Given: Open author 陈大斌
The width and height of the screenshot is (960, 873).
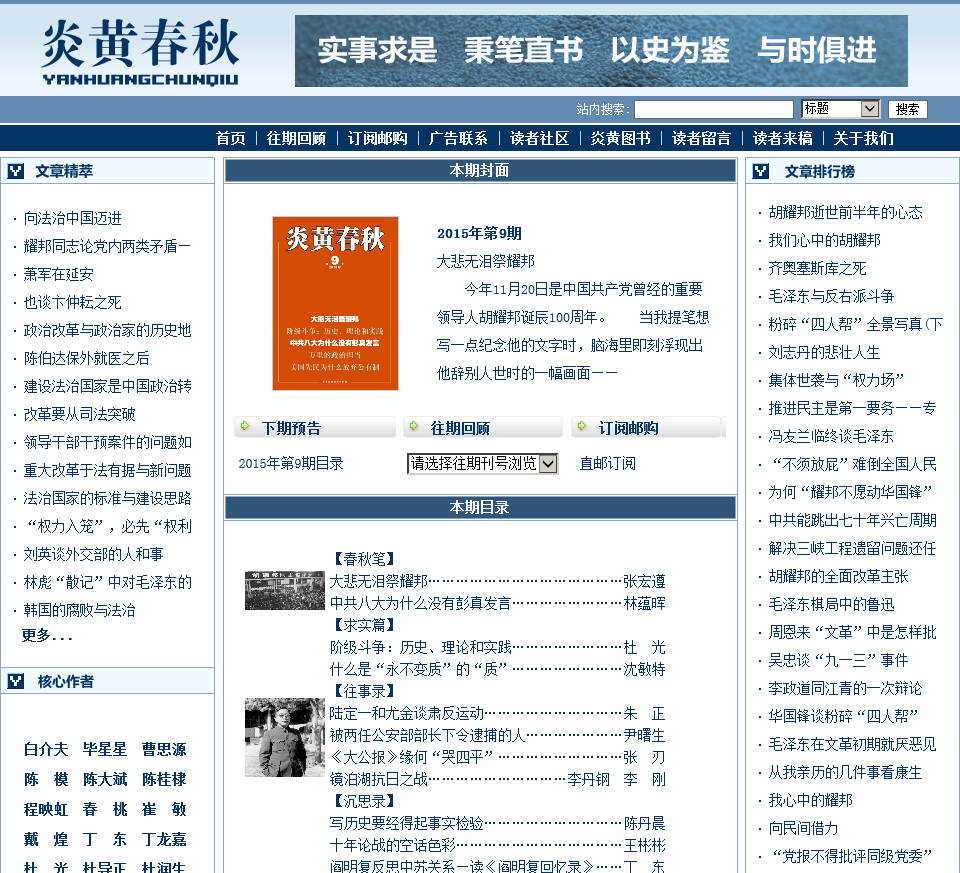Looking at the screenshot, I should pyautogui.click(x=105, y=779).
